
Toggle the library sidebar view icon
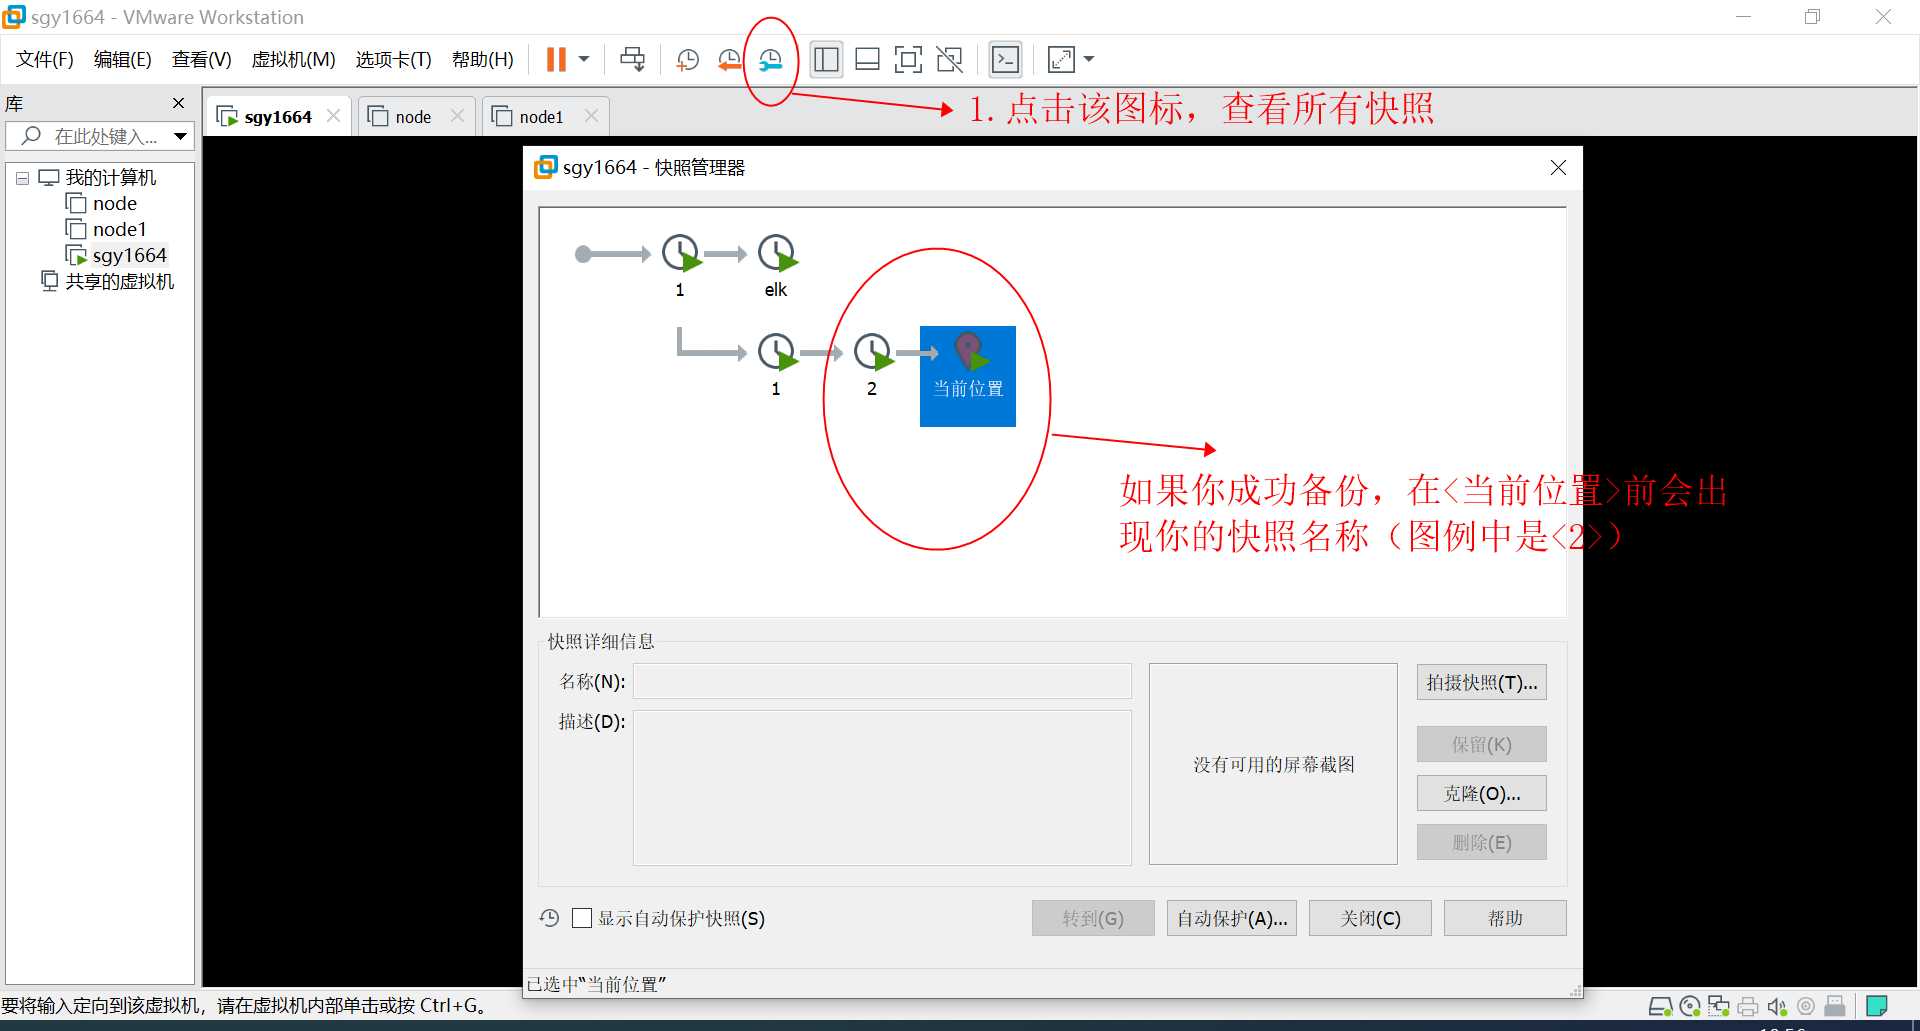826,60
